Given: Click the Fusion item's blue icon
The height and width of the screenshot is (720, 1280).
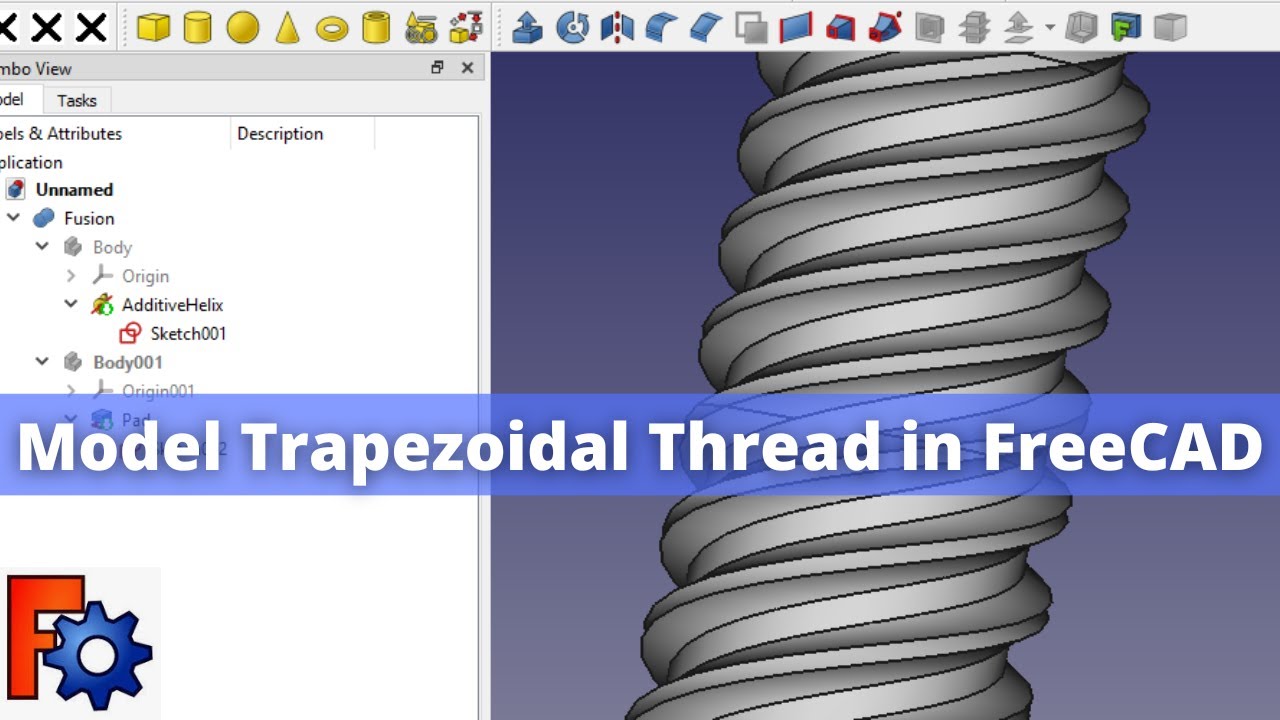Looking at the screenshot, I should click(44, 218).
